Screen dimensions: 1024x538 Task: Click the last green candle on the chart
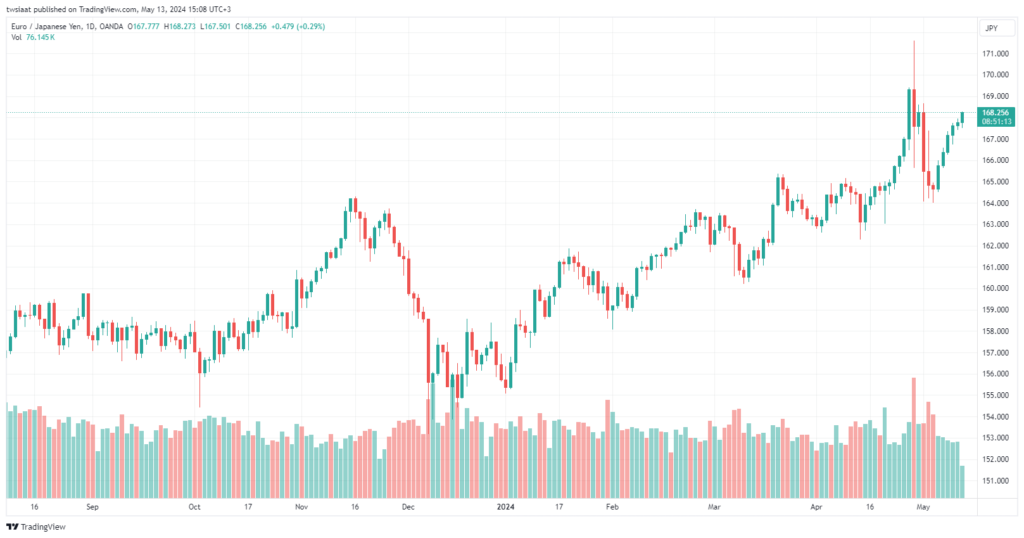point(962,118)
